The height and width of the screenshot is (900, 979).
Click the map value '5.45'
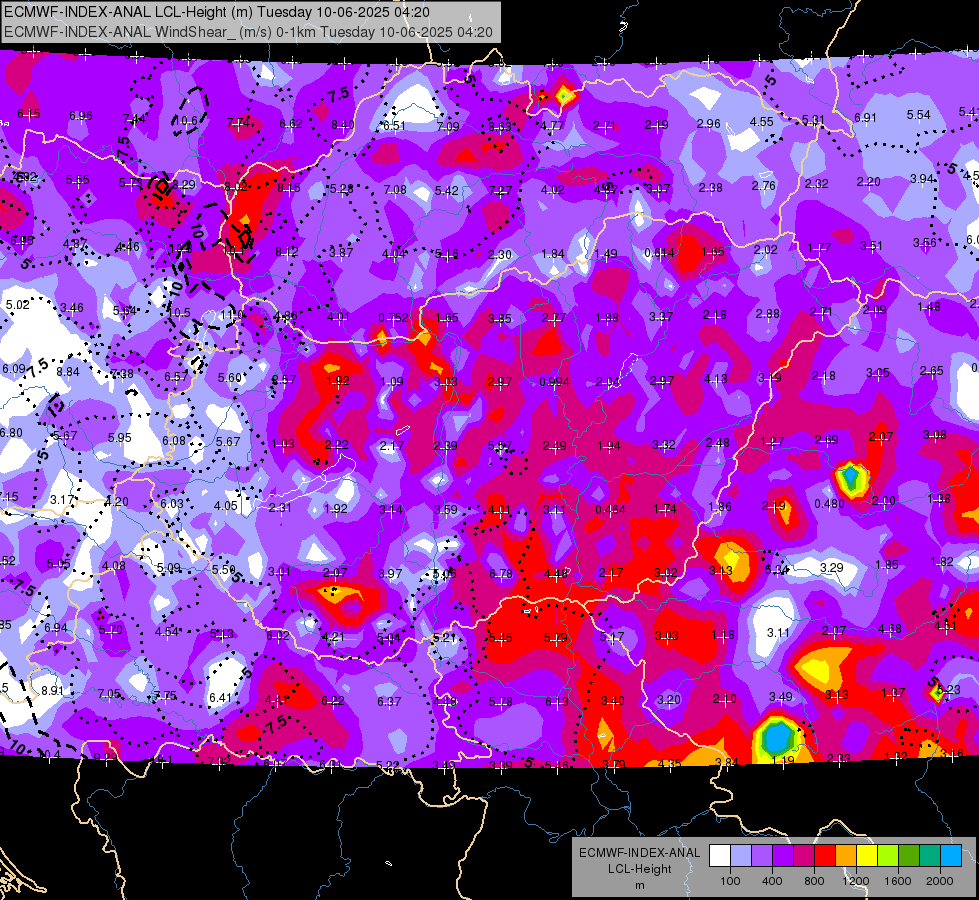(500, 638)
